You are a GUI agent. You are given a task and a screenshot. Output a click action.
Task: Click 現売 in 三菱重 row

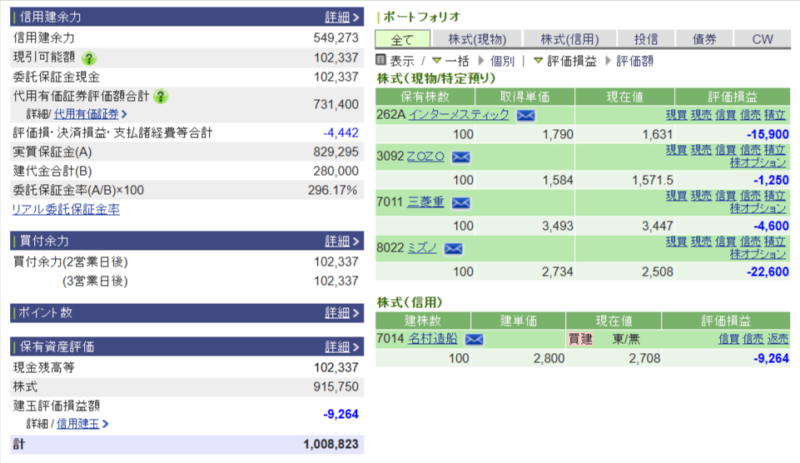click(x=701, y=196)
